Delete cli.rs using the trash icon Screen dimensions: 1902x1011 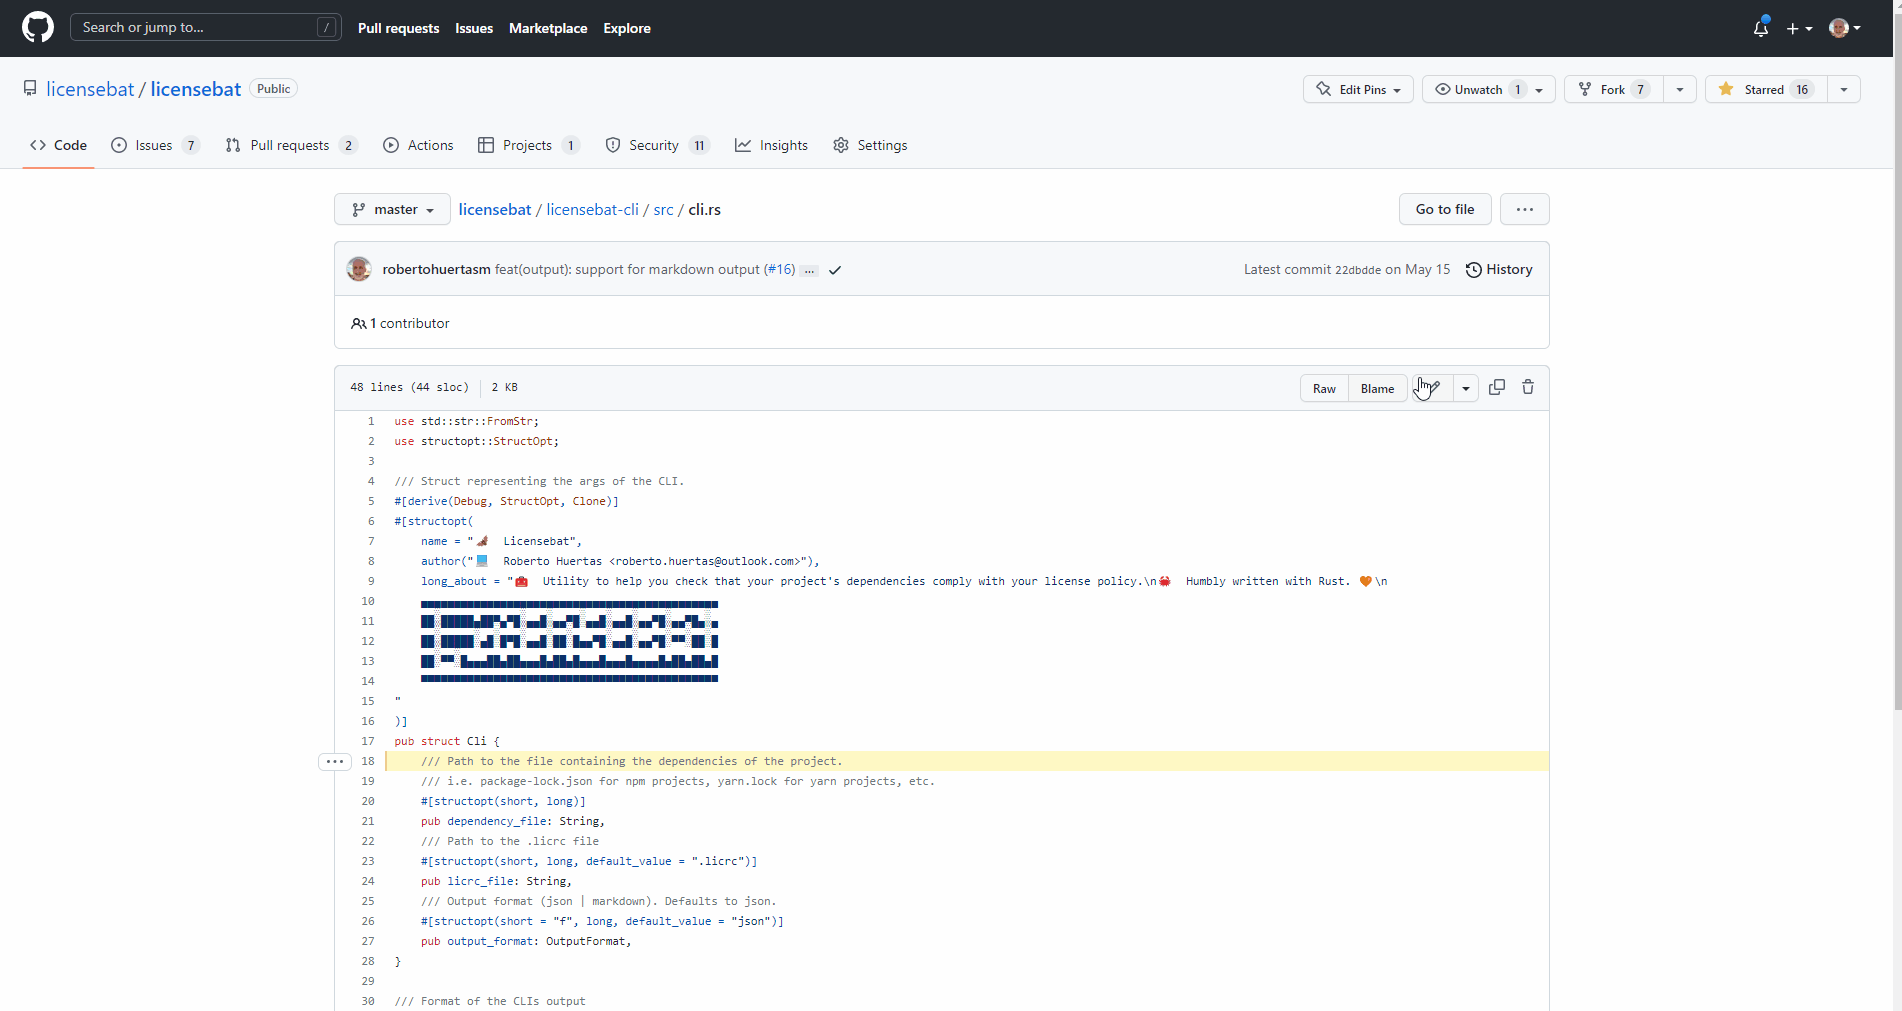[x=1527, y=387]
